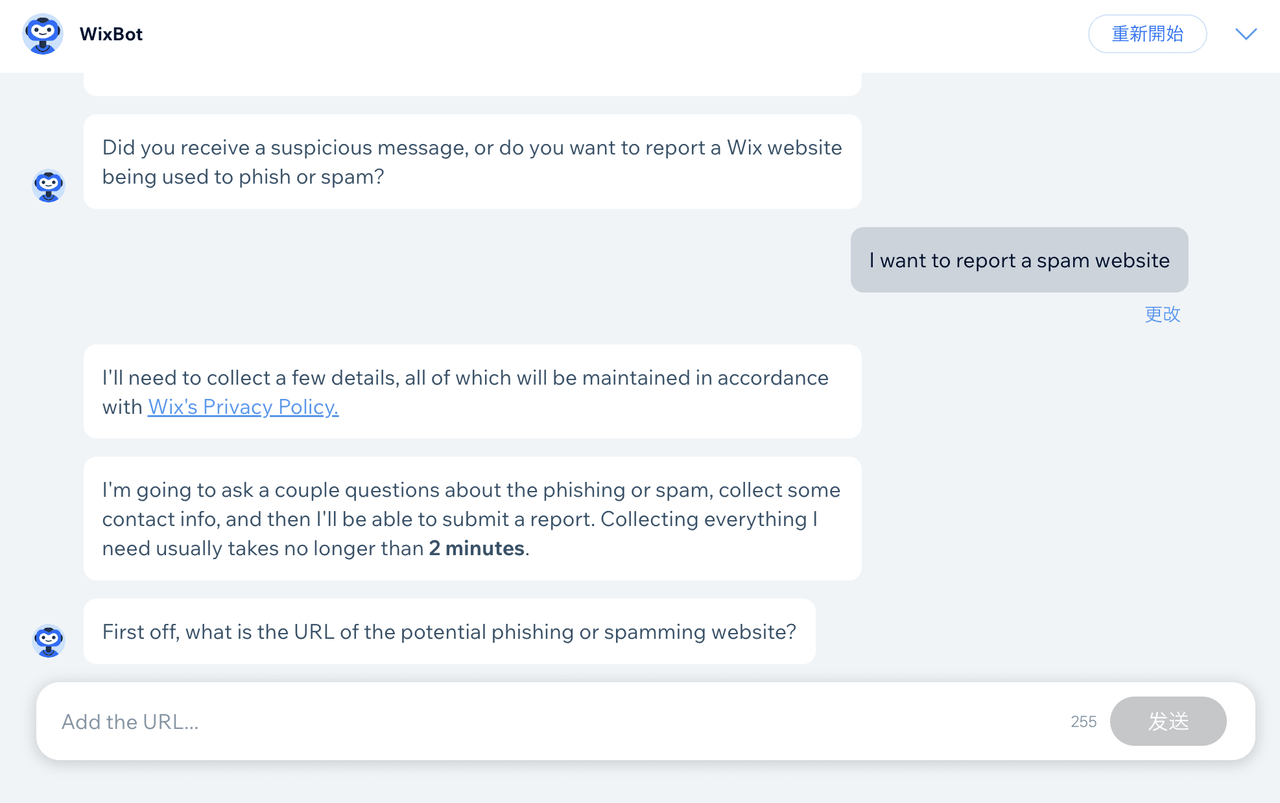The width and height of the screenshot is (1280, 803).
Task: Click the bot avatar beside suspicious message question
Action: 48,186
